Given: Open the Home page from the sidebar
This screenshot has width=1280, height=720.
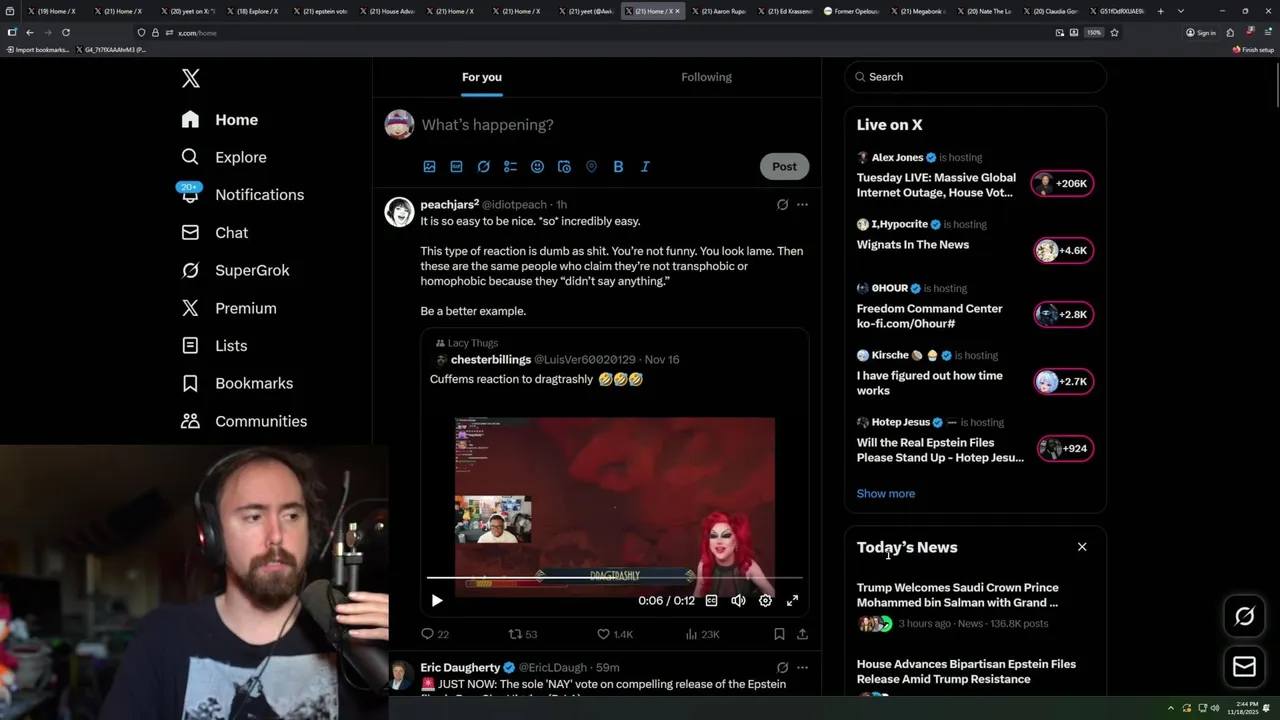Looking at the screenshot, I should (220, 120).
